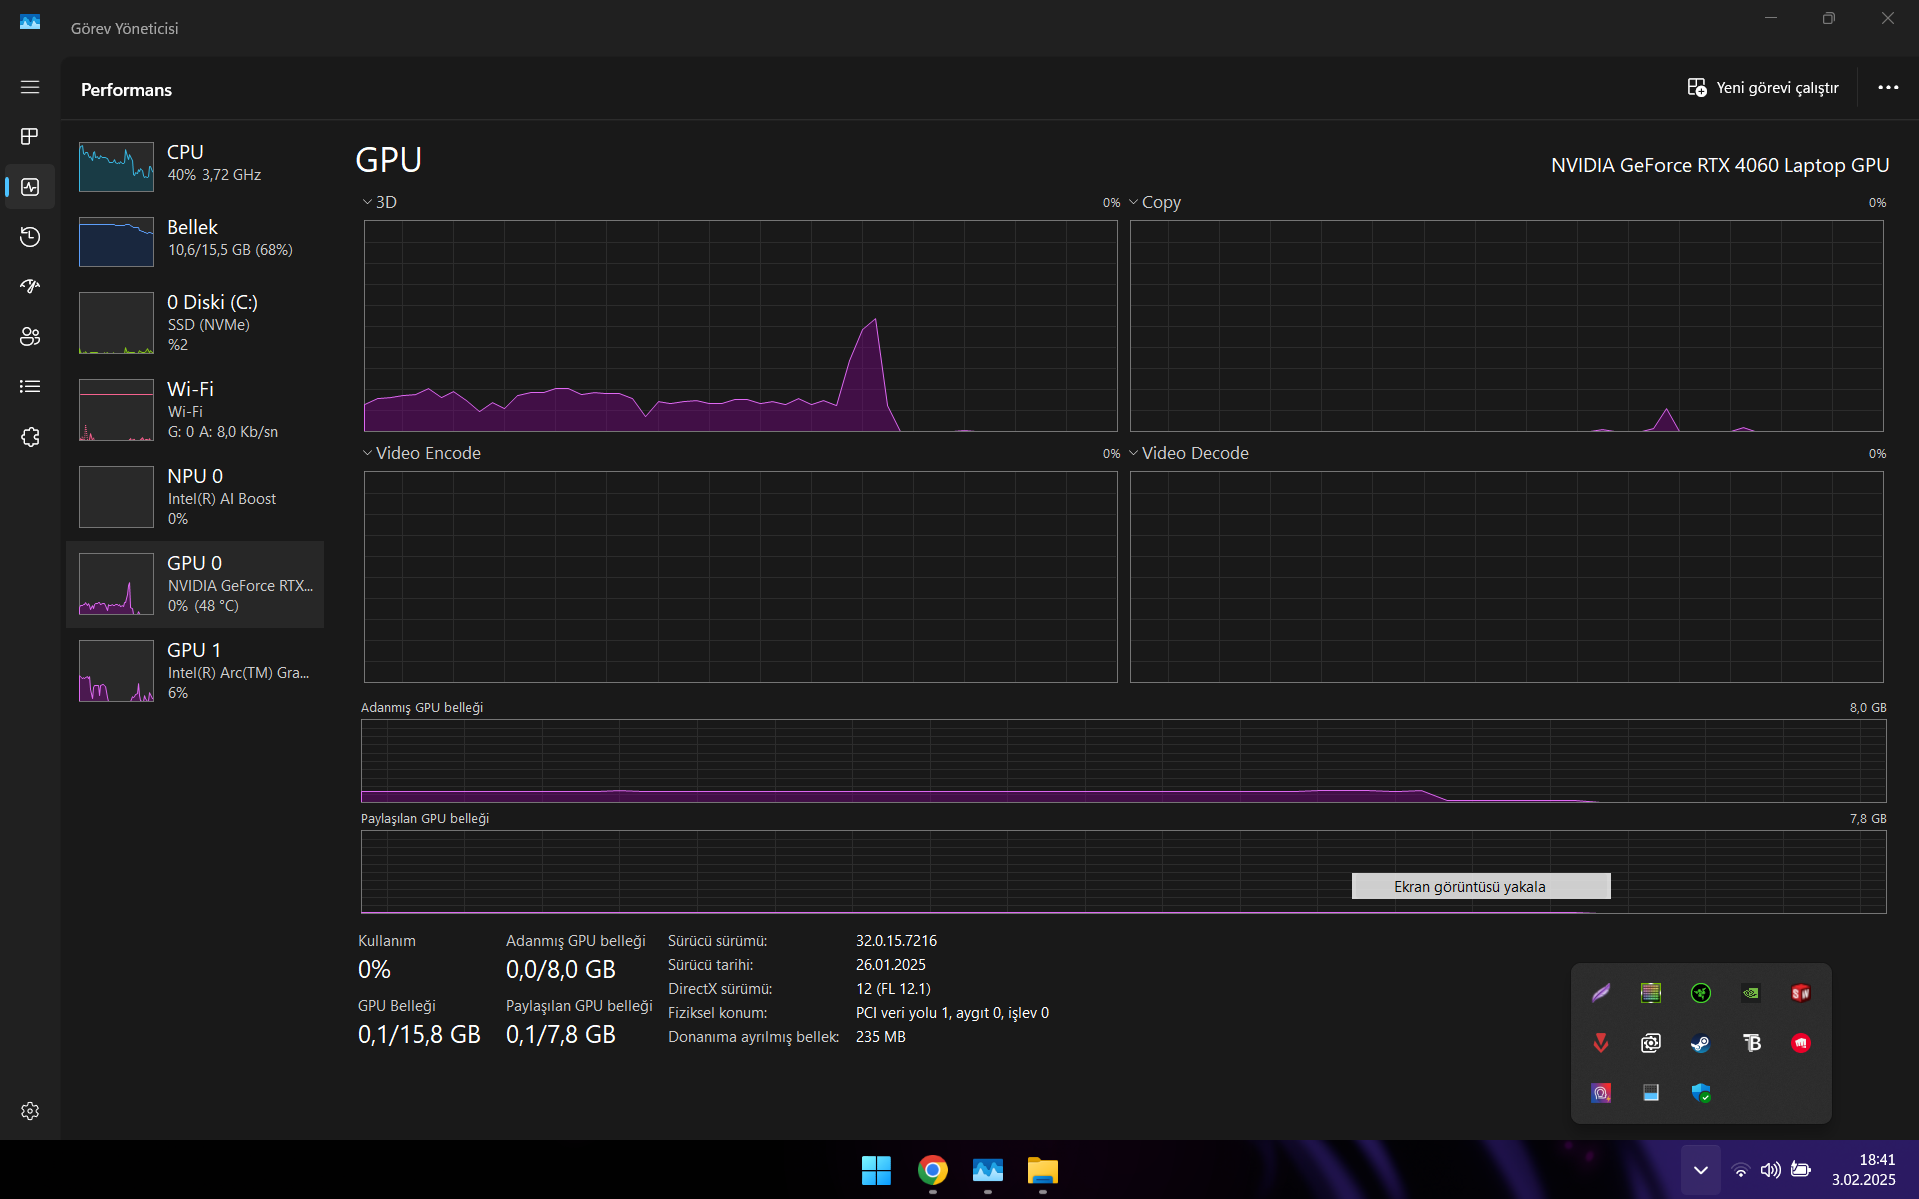Click the volume speaker tray icon

click(x=1771, y=1170)
